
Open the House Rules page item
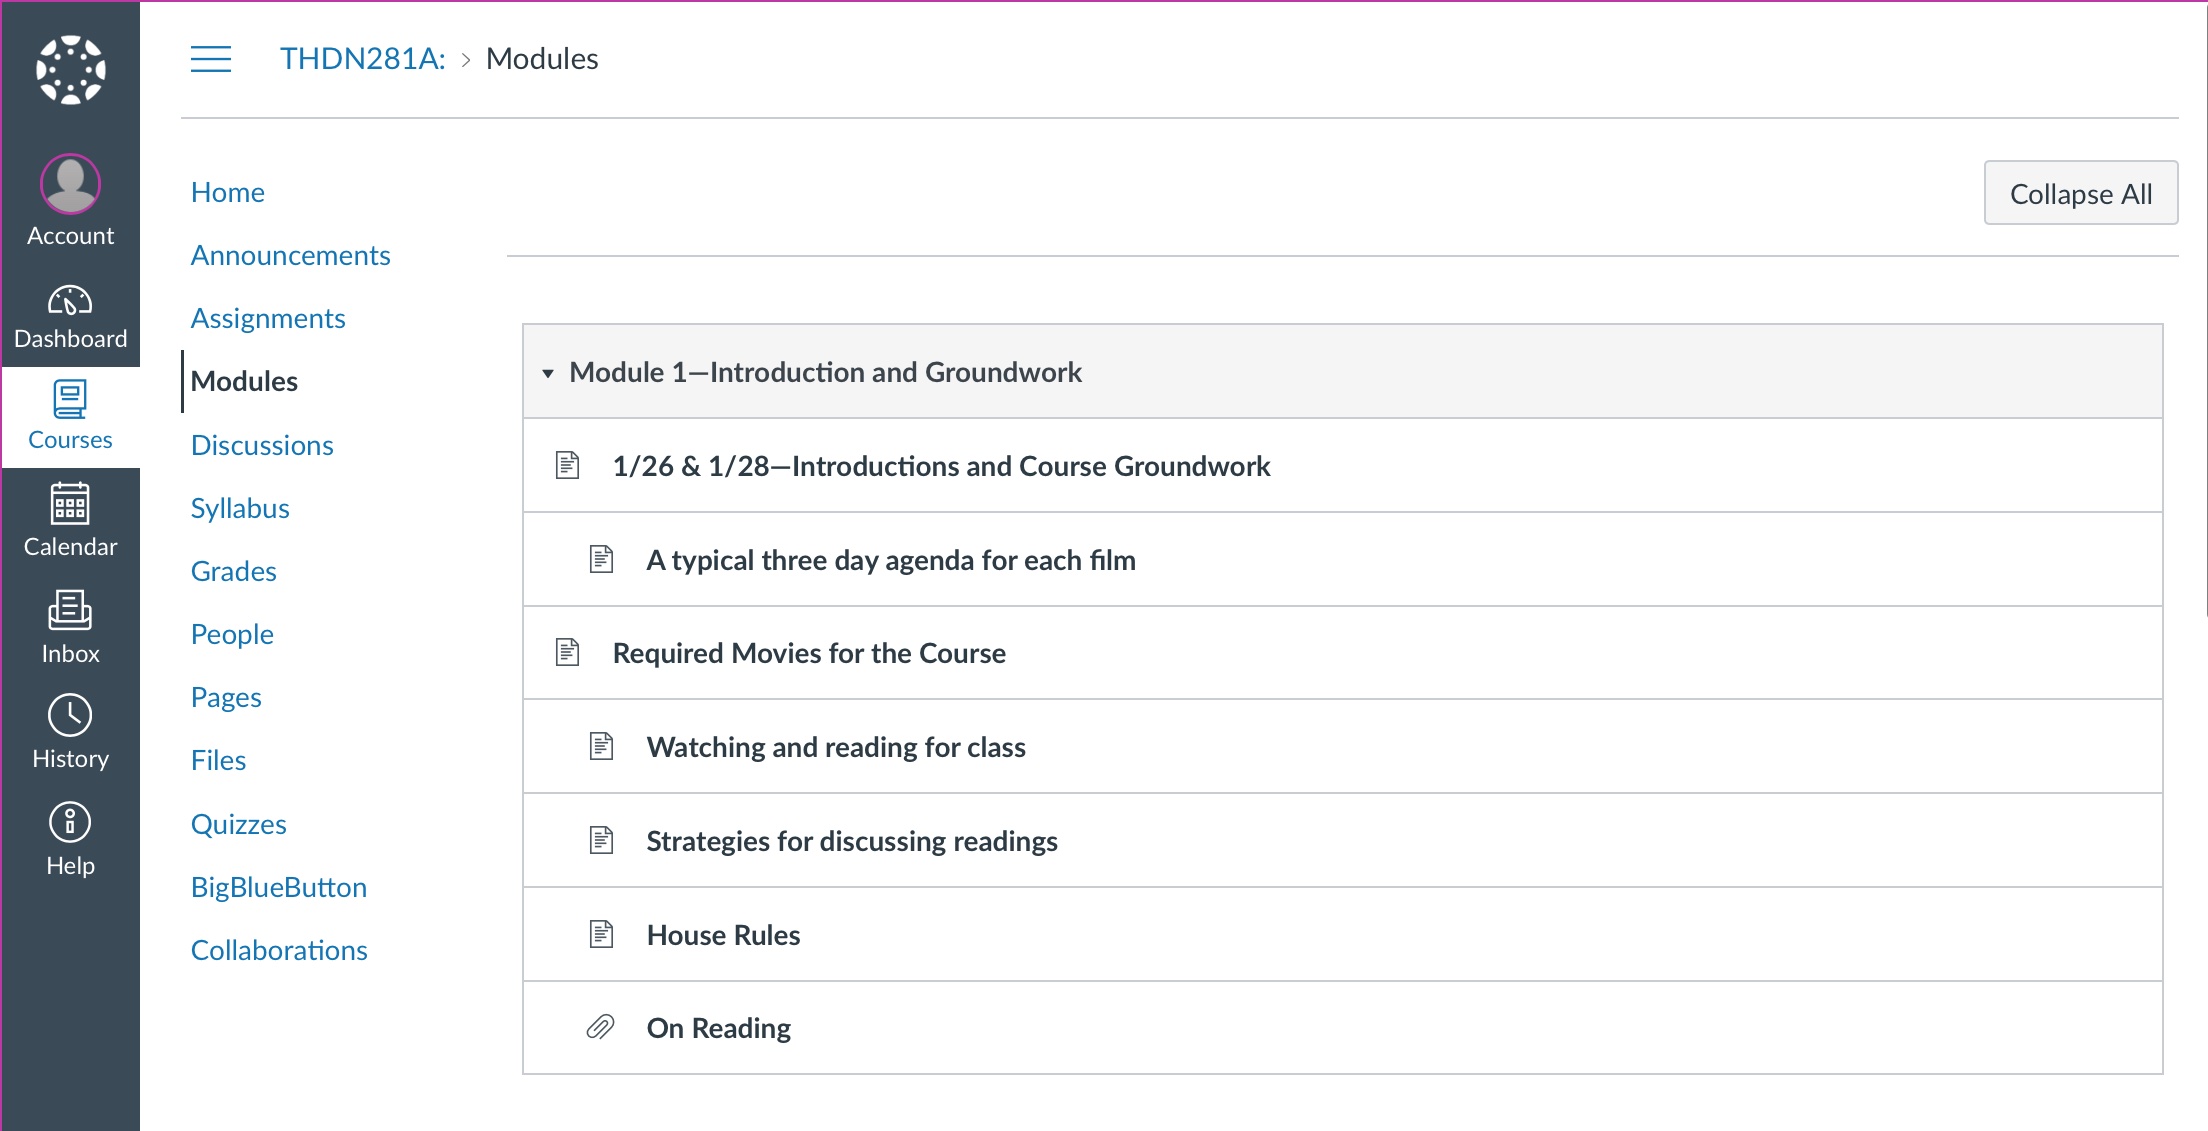723,935
